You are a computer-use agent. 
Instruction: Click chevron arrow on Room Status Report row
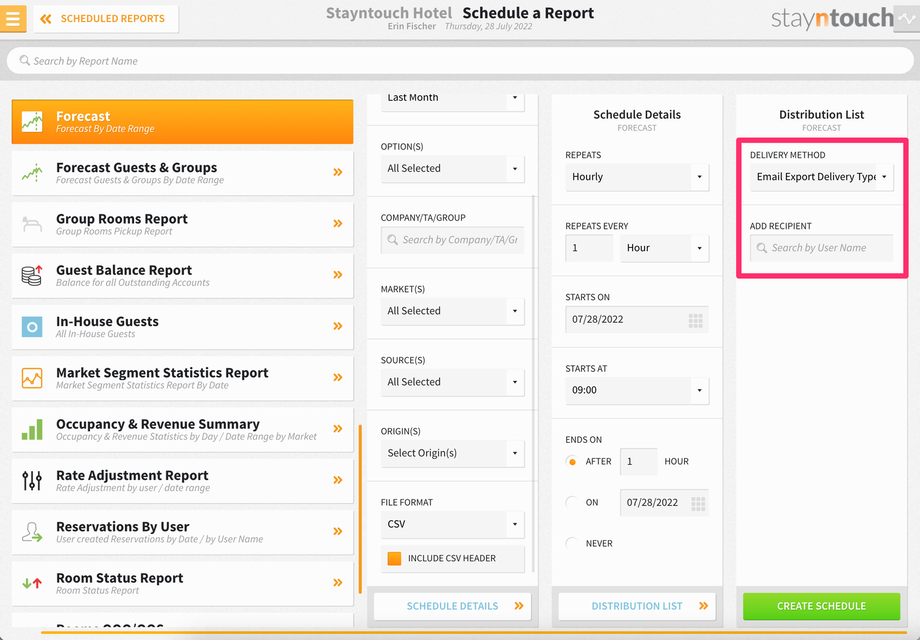click(x=338, y=583)
